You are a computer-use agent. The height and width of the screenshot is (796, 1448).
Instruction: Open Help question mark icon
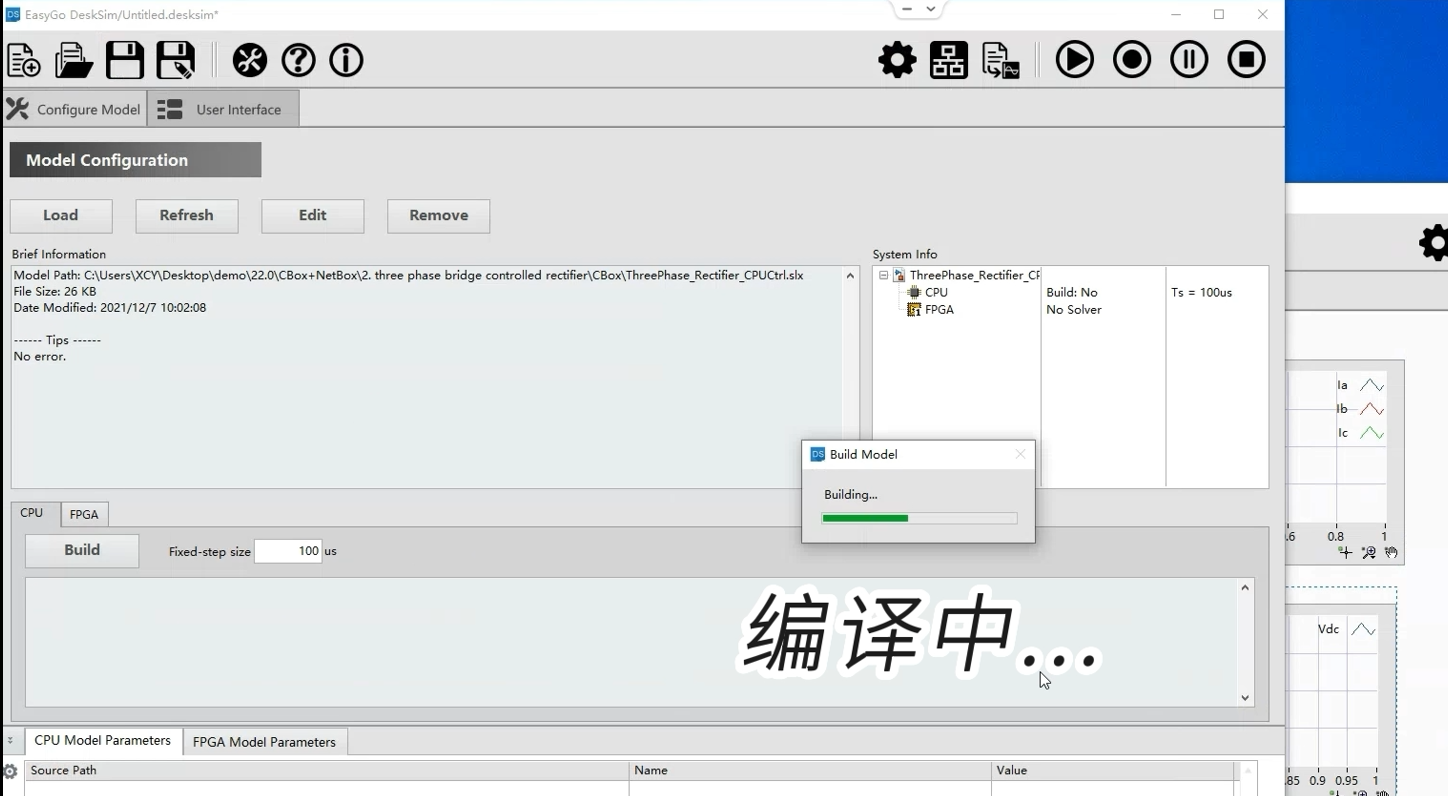click(x=298, y=60)
